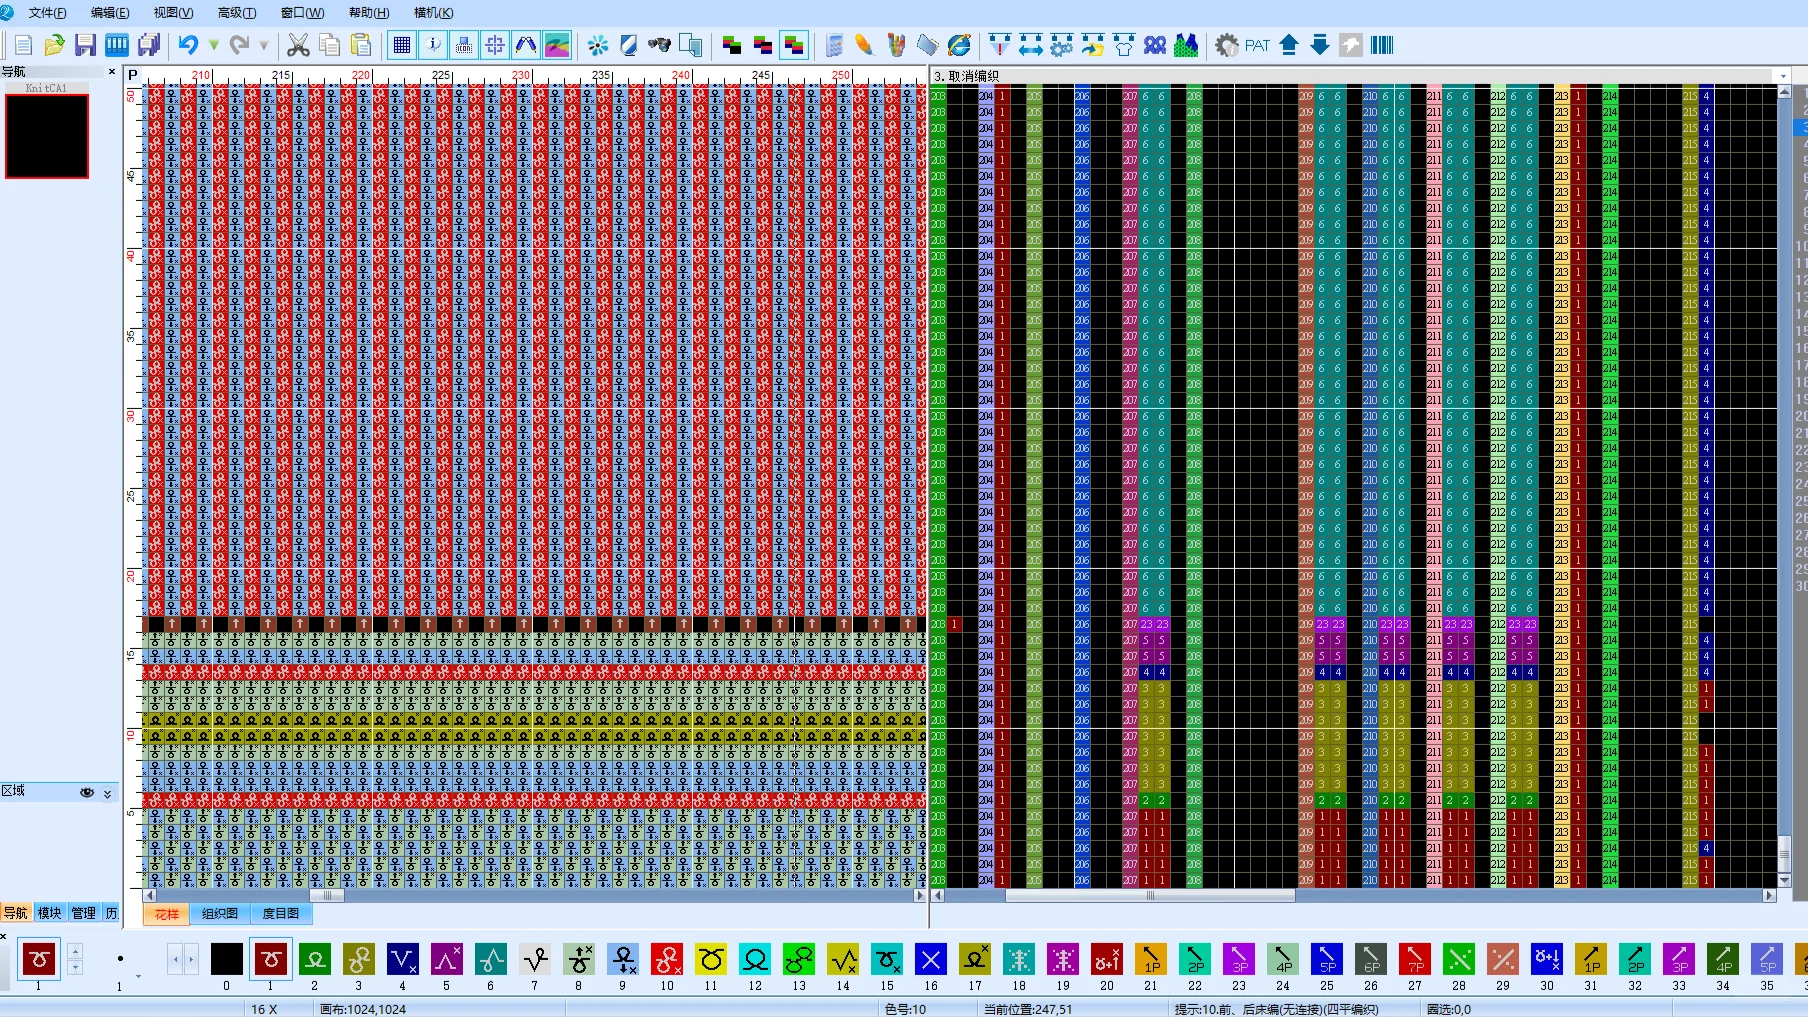Click the KnitCAD navigation thumbnail

[47, 137]
